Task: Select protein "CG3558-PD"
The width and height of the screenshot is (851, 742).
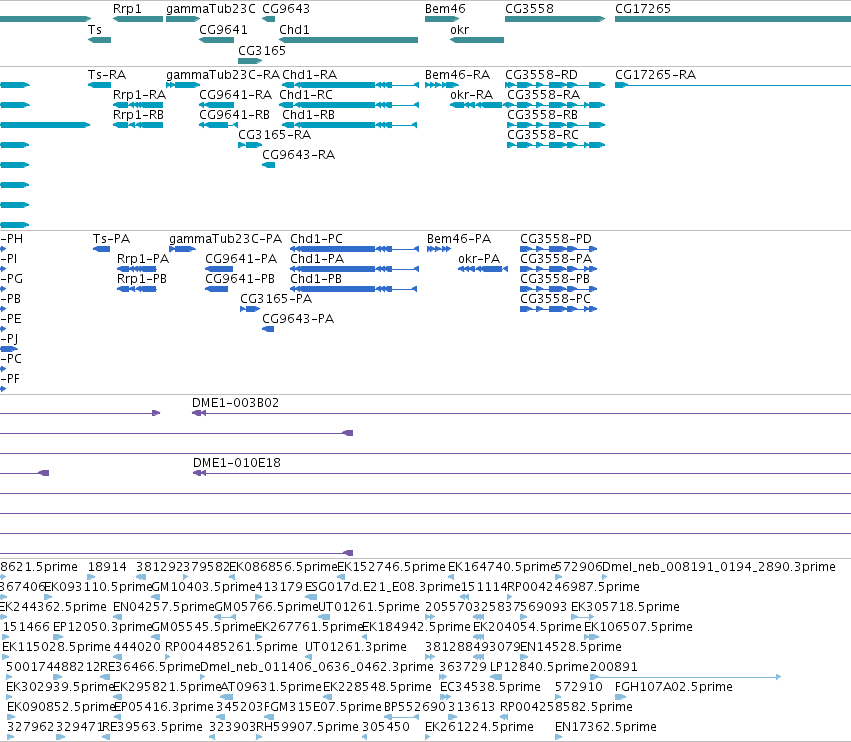Action: point(556,239)
